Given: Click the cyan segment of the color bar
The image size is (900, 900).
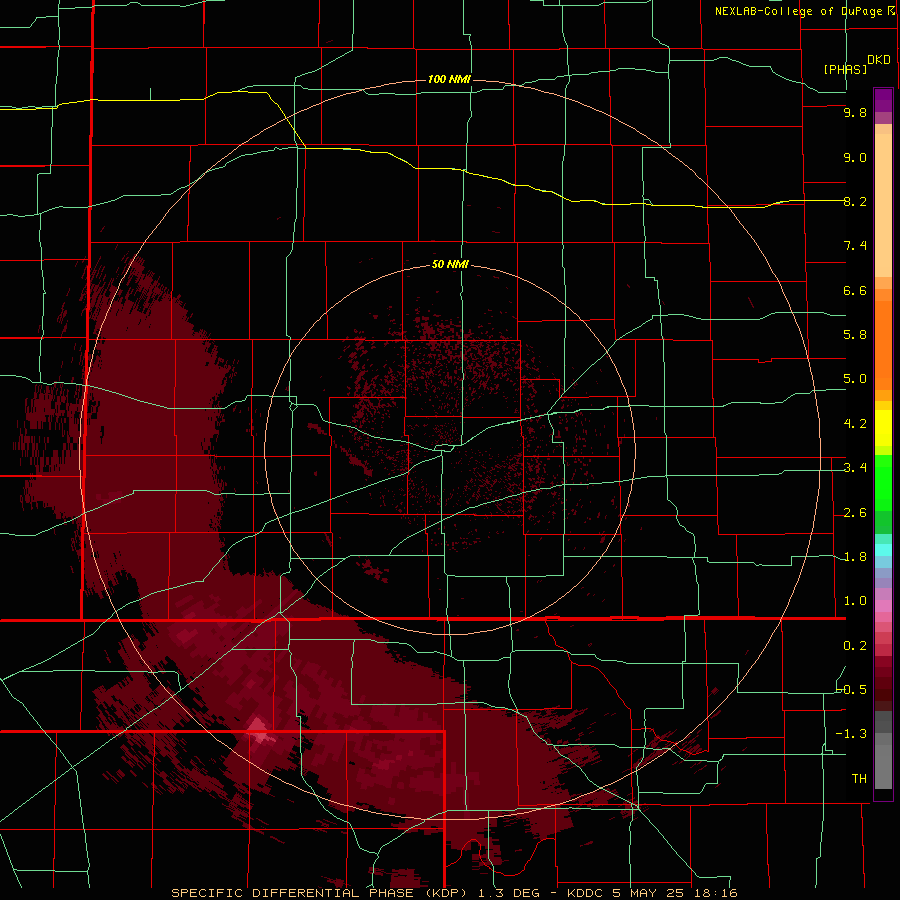Looking at the screenshot, I should pos(883,550).
